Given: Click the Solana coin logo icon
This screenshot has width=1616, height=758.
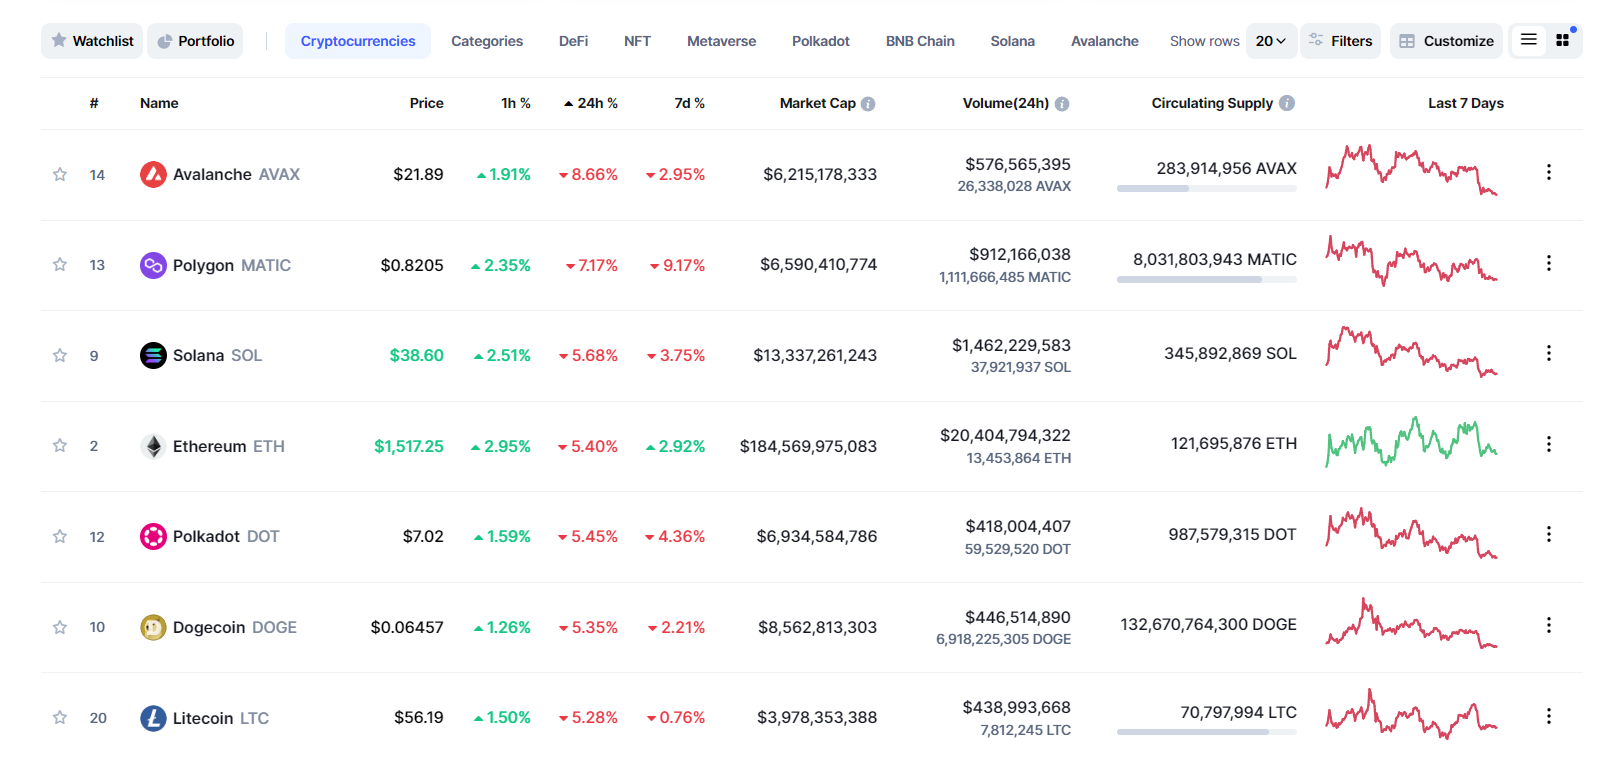Looking at the screenshot, I should pyautogui.click(x=153, y=356).
